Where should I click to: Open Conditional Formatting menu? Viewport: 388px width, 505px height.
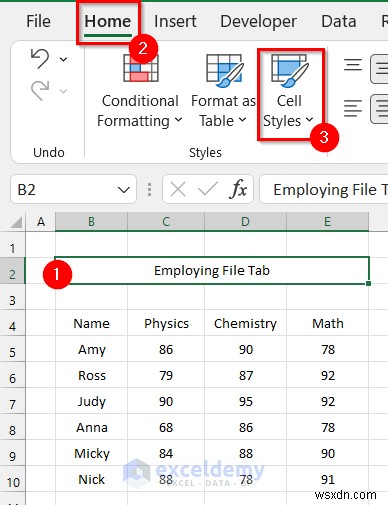coord(140,92)
